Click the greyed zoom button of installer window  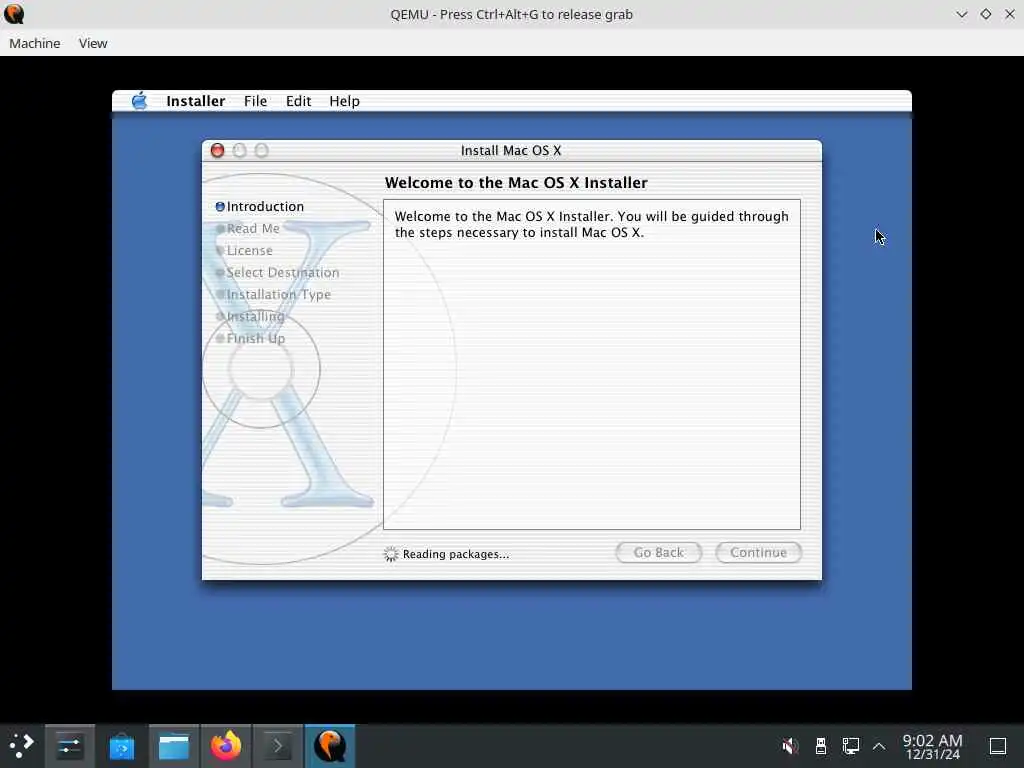(x=261, y=151)
